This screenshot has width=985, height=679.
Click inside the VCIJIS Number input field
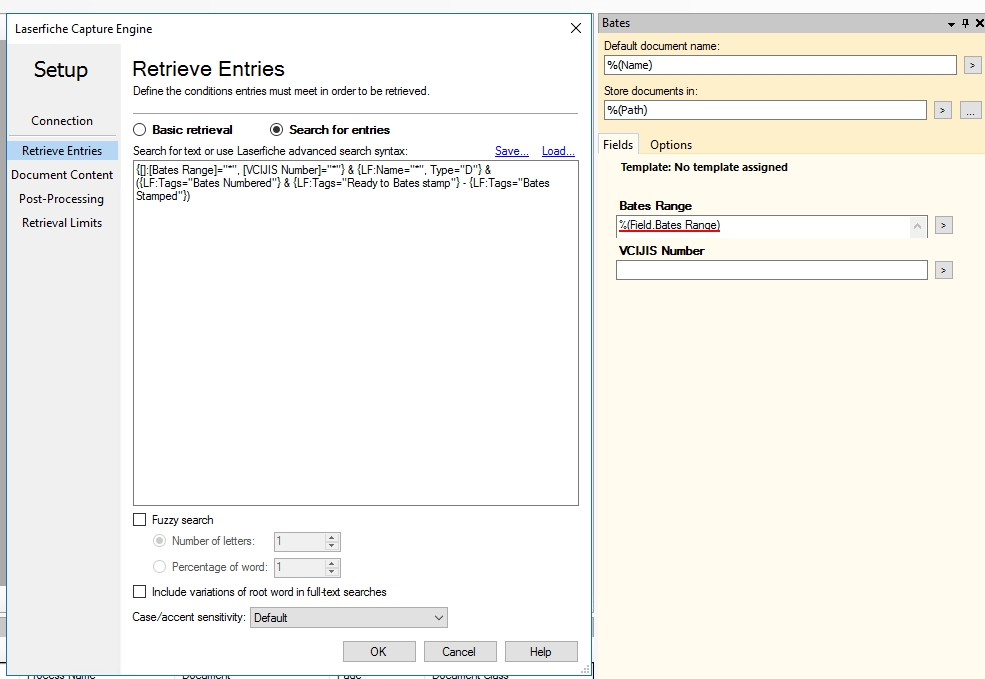(x=771, y=270)
